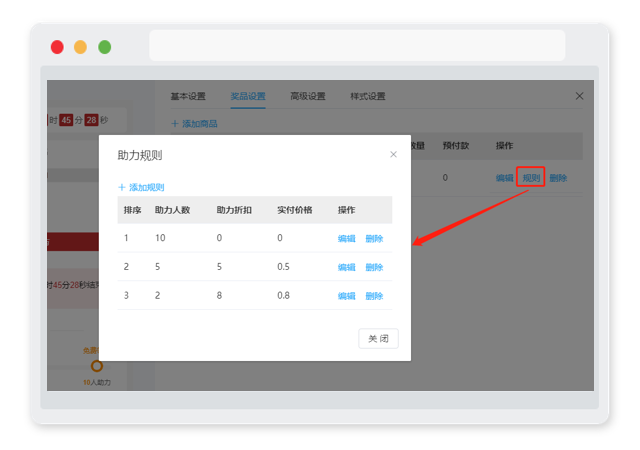The image size is (640, 450).
Task: Edit the third rule priced 0.8
Action: click(347, 296)
